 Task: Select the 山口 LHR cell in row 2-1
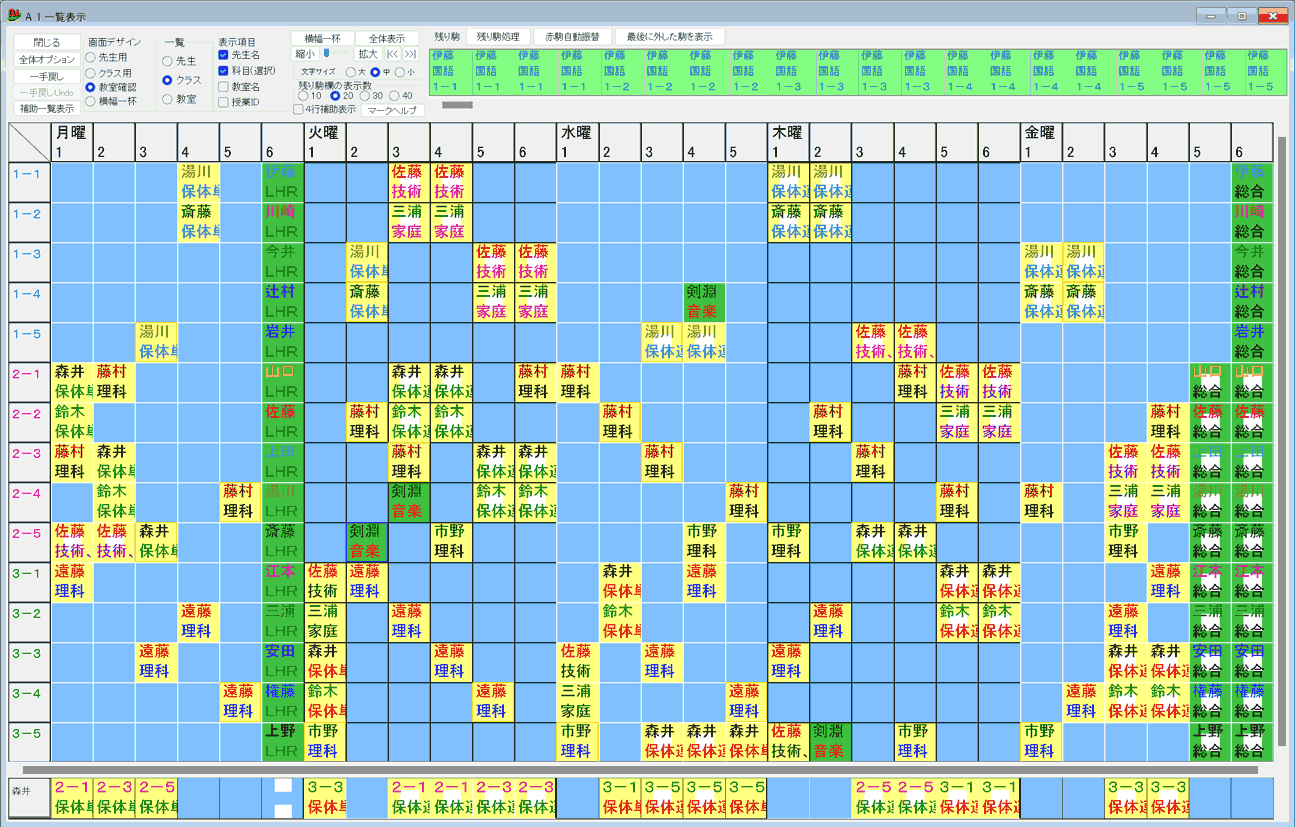tap(283, 382)
